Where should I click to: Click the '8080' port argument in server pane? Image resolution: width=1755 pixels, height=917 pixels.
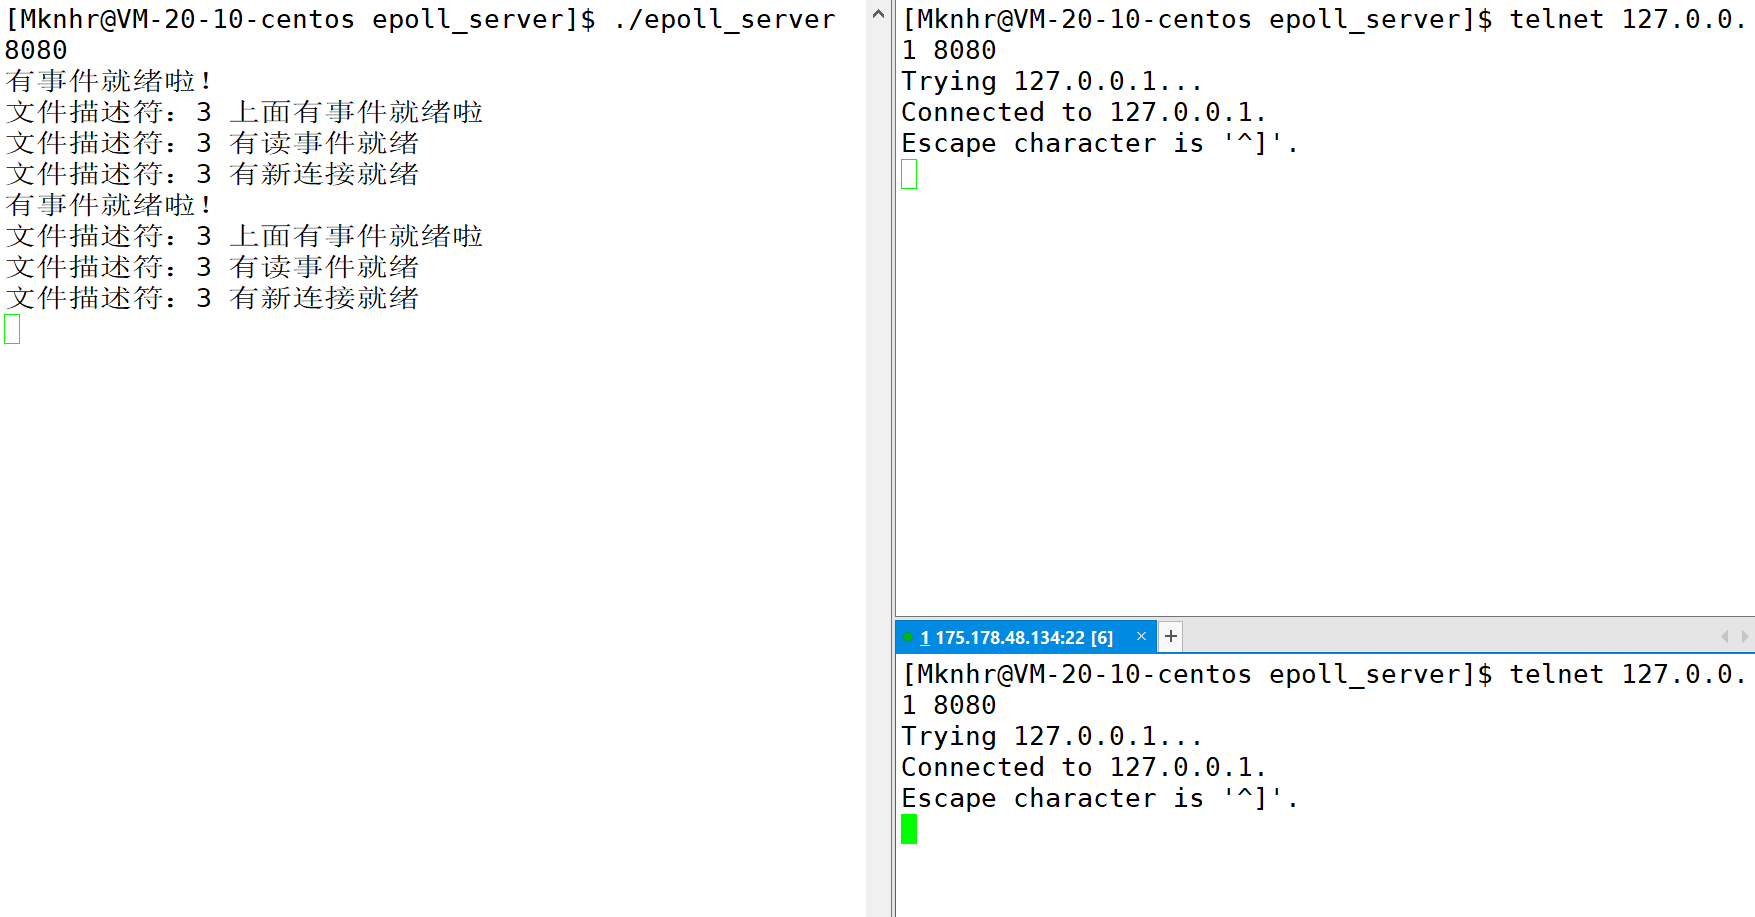pyautogui.click(x=36, y=50)
